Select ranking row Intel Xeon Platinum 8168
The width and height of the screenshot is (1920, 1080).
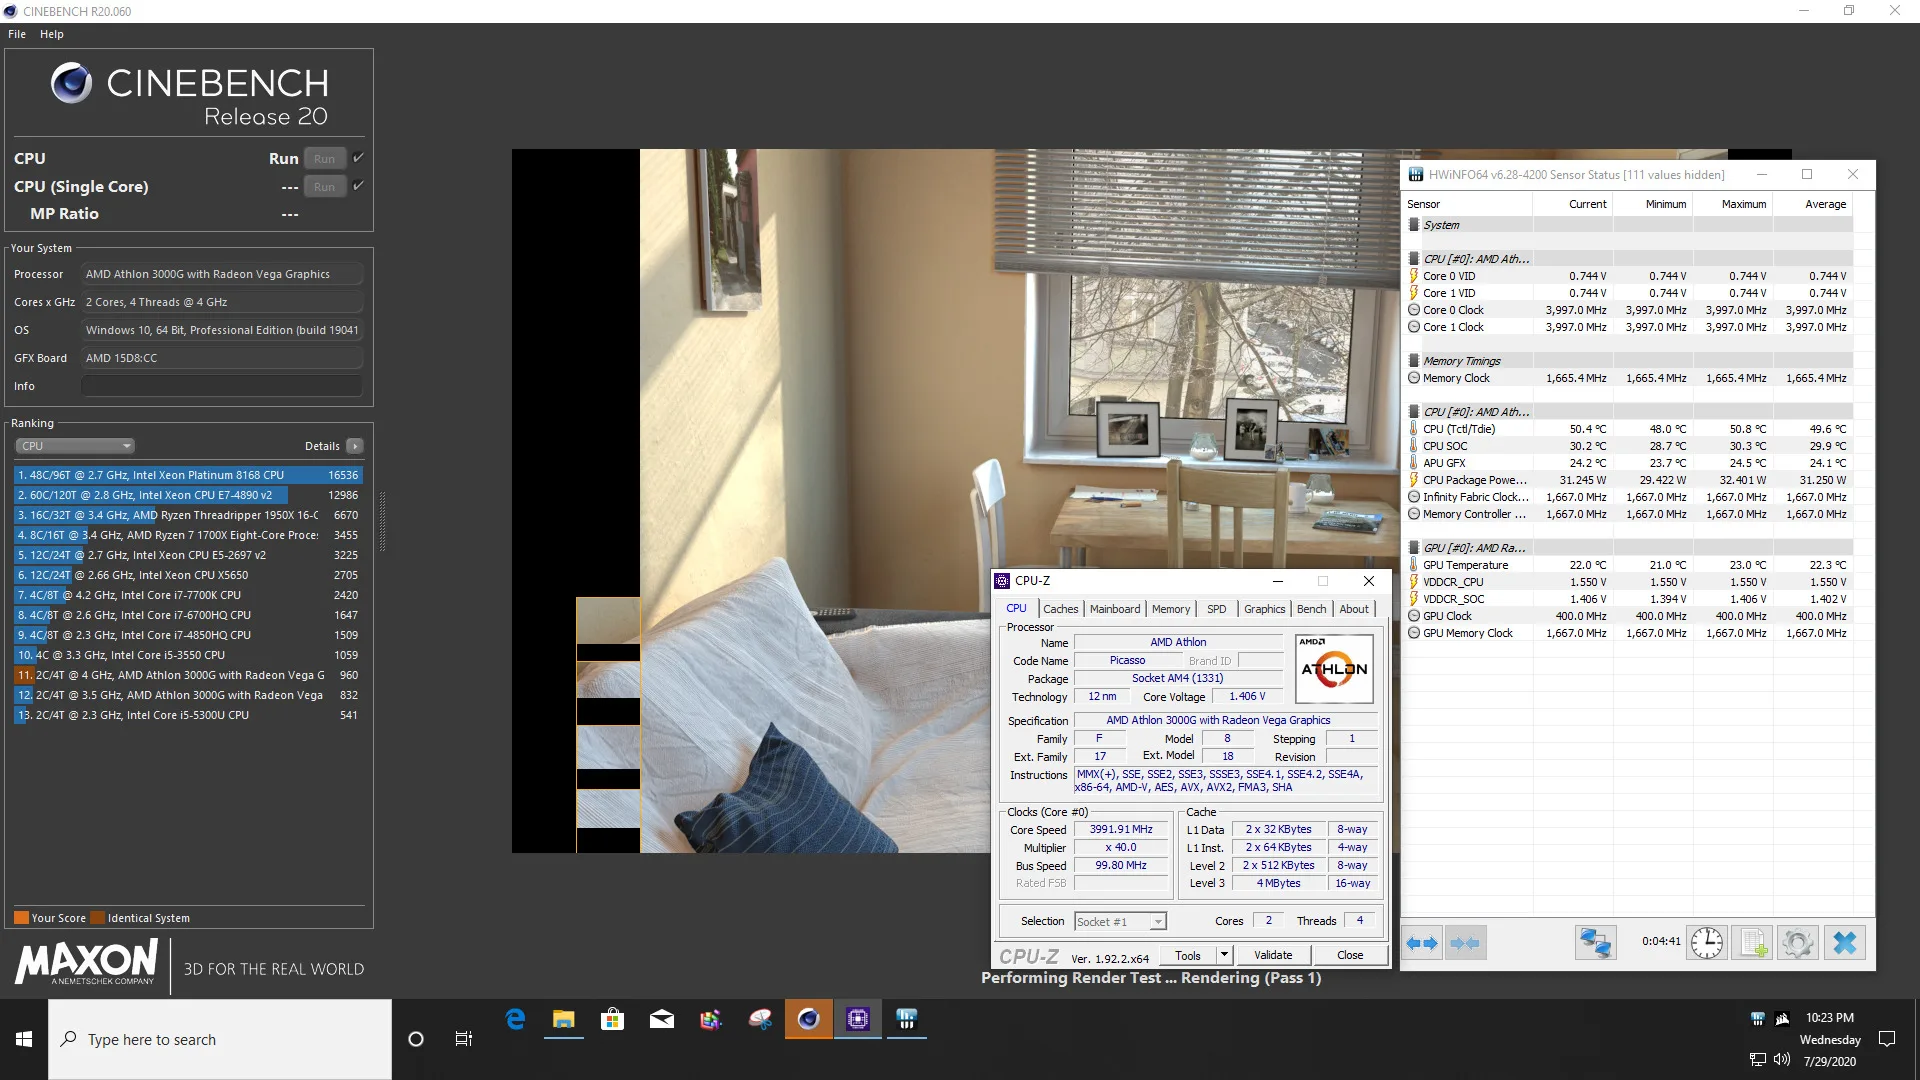188,475
